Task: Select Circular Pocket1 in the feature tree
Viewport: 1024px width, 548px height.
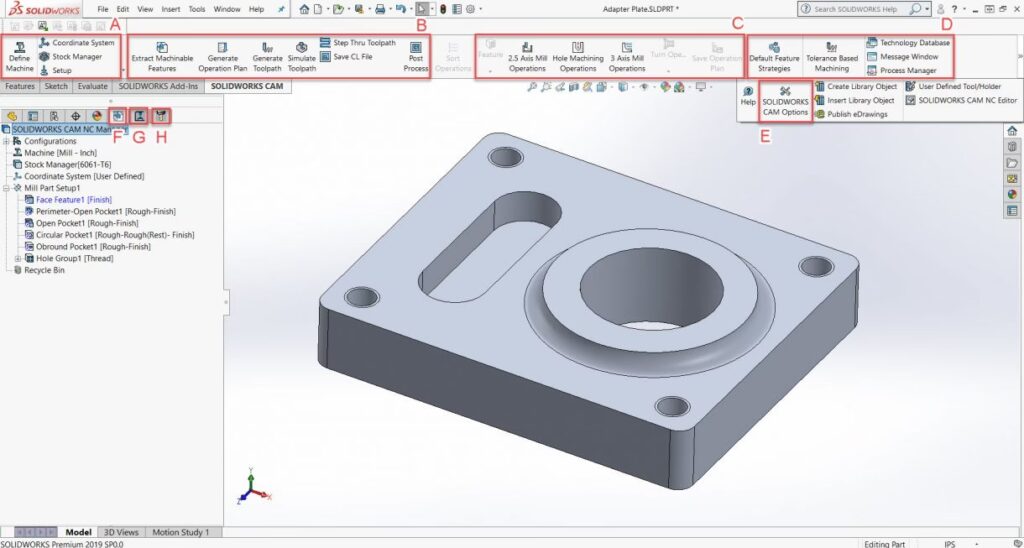Action: [x=114, y=235]
